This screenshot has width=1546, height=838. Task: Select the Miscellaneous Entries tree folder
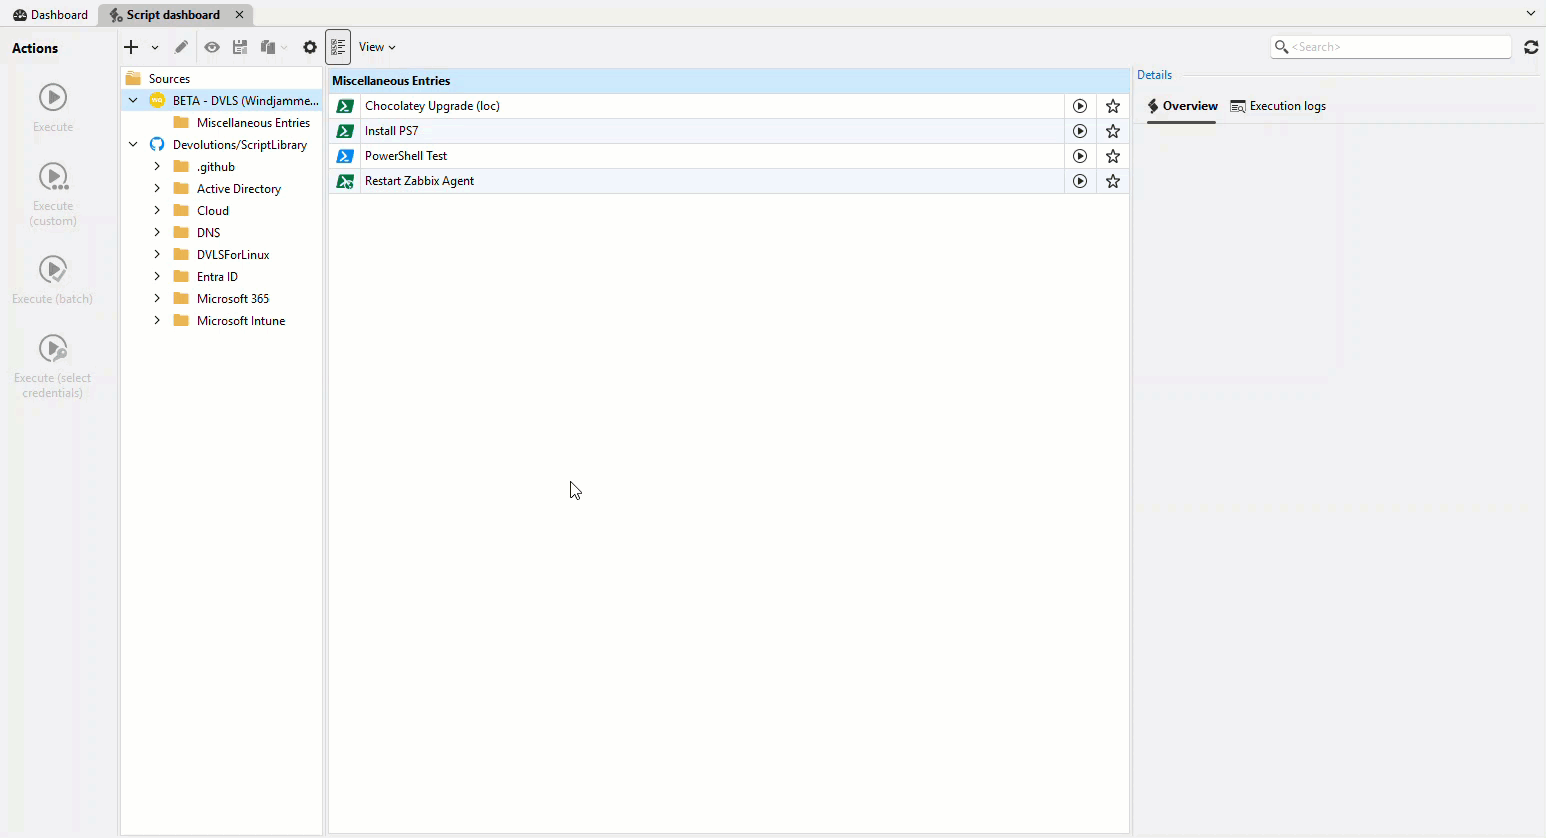pyautogui.click(x=253, y=123)
